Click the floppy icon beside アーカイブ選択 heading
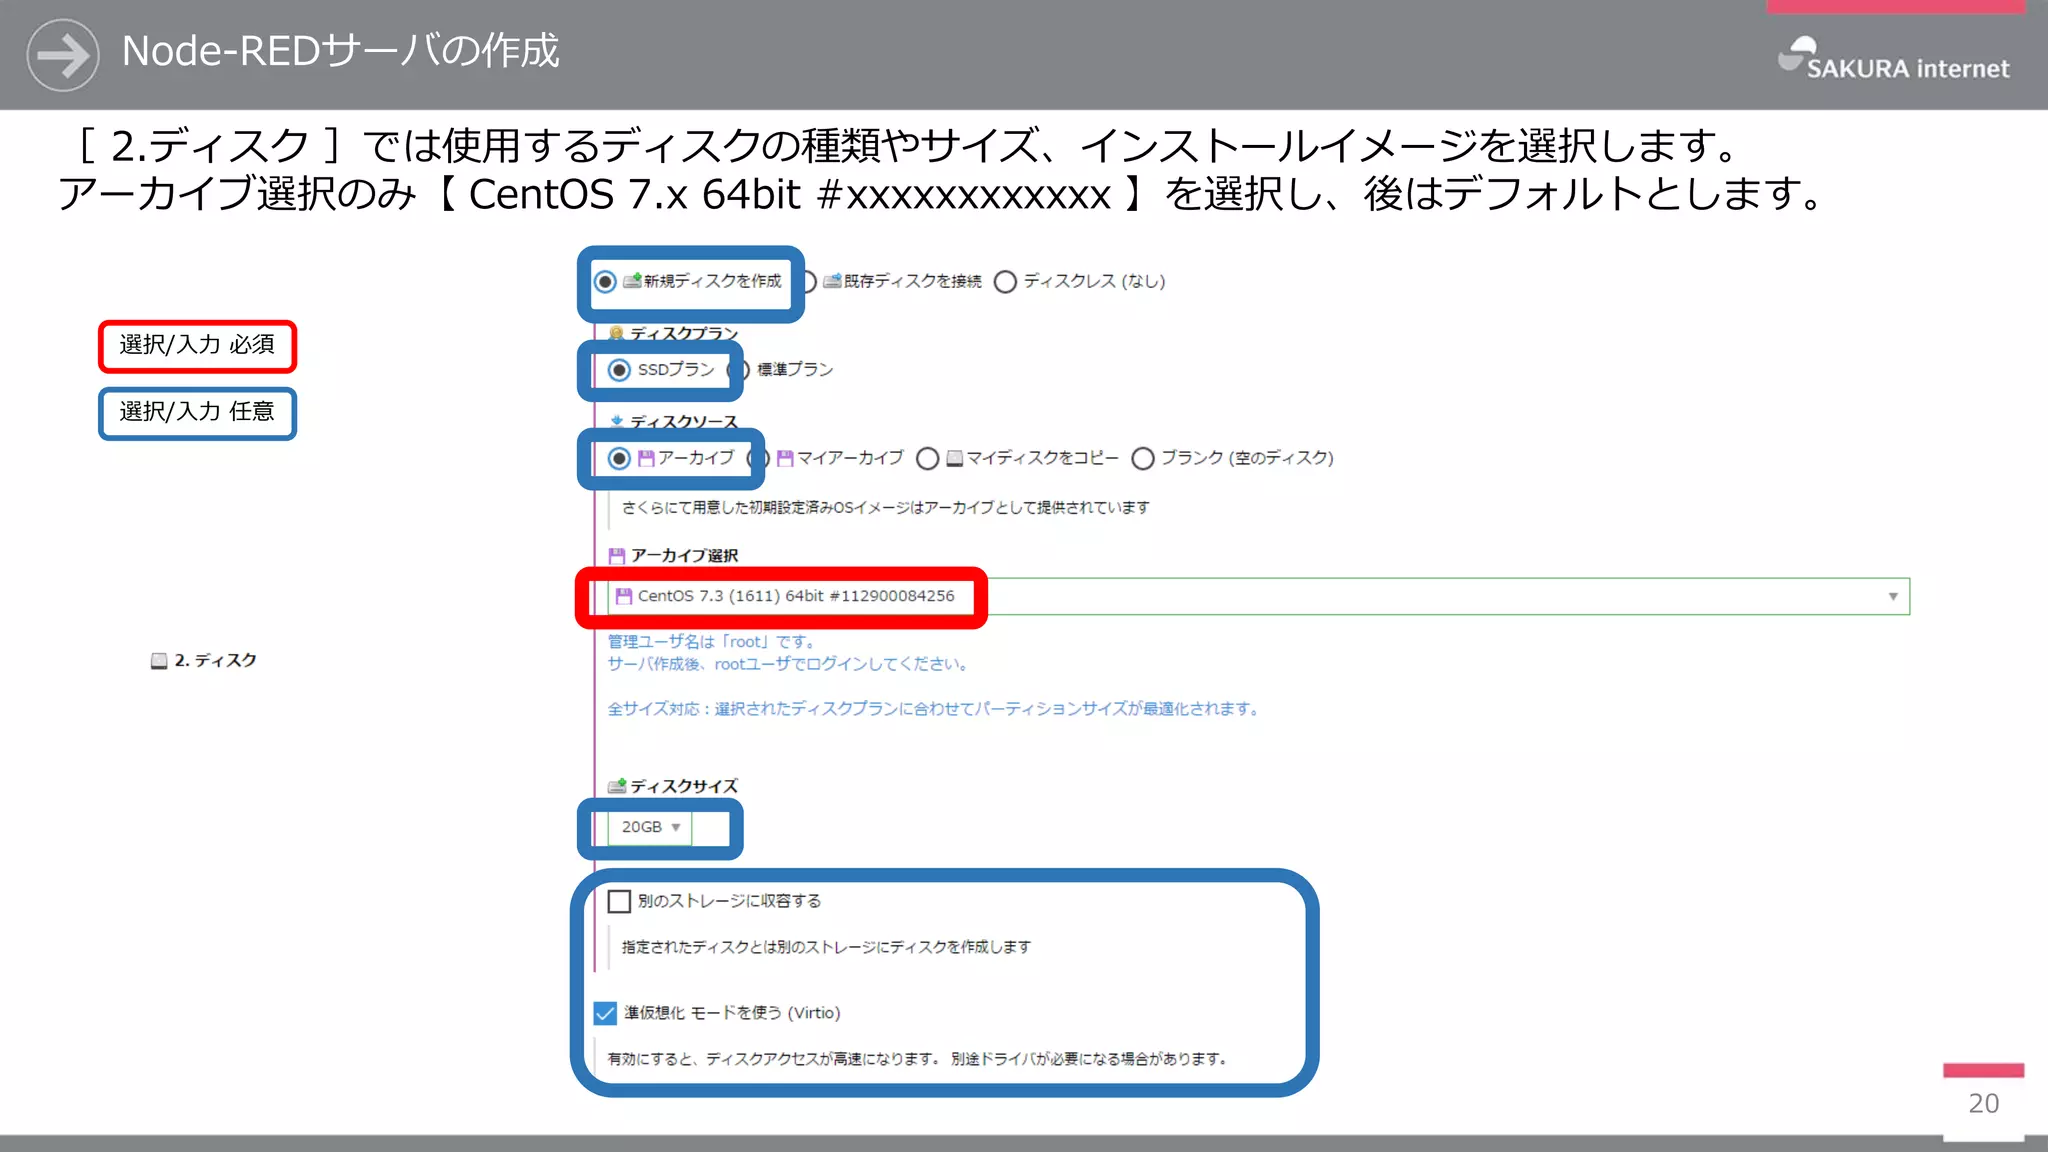The height and width of the screenshot is (1152, 2048). (x=617, y=556)
